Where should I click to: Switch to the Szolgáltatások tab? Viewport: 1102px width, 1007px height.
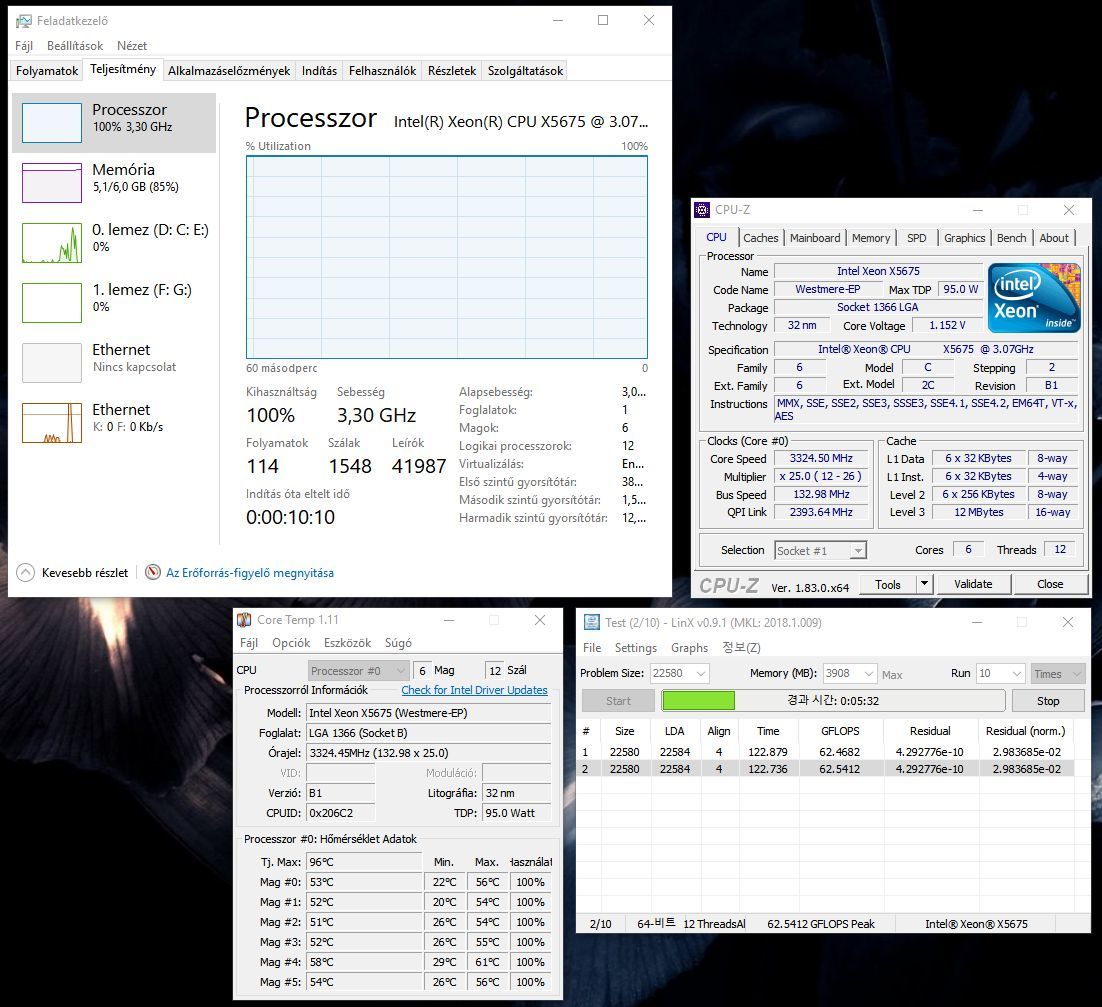526,71
